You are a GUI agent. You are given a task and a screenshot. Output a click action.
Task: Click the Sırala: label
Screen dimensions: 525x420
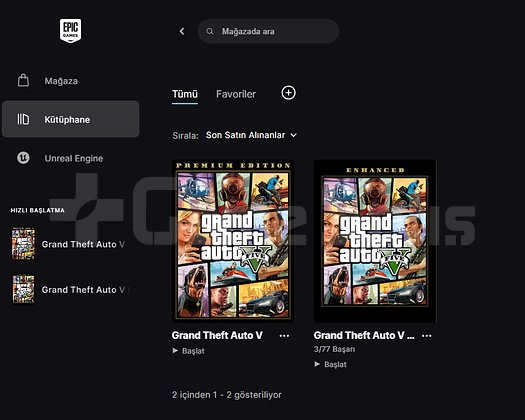pyautogui.click(x=185, y=135)
